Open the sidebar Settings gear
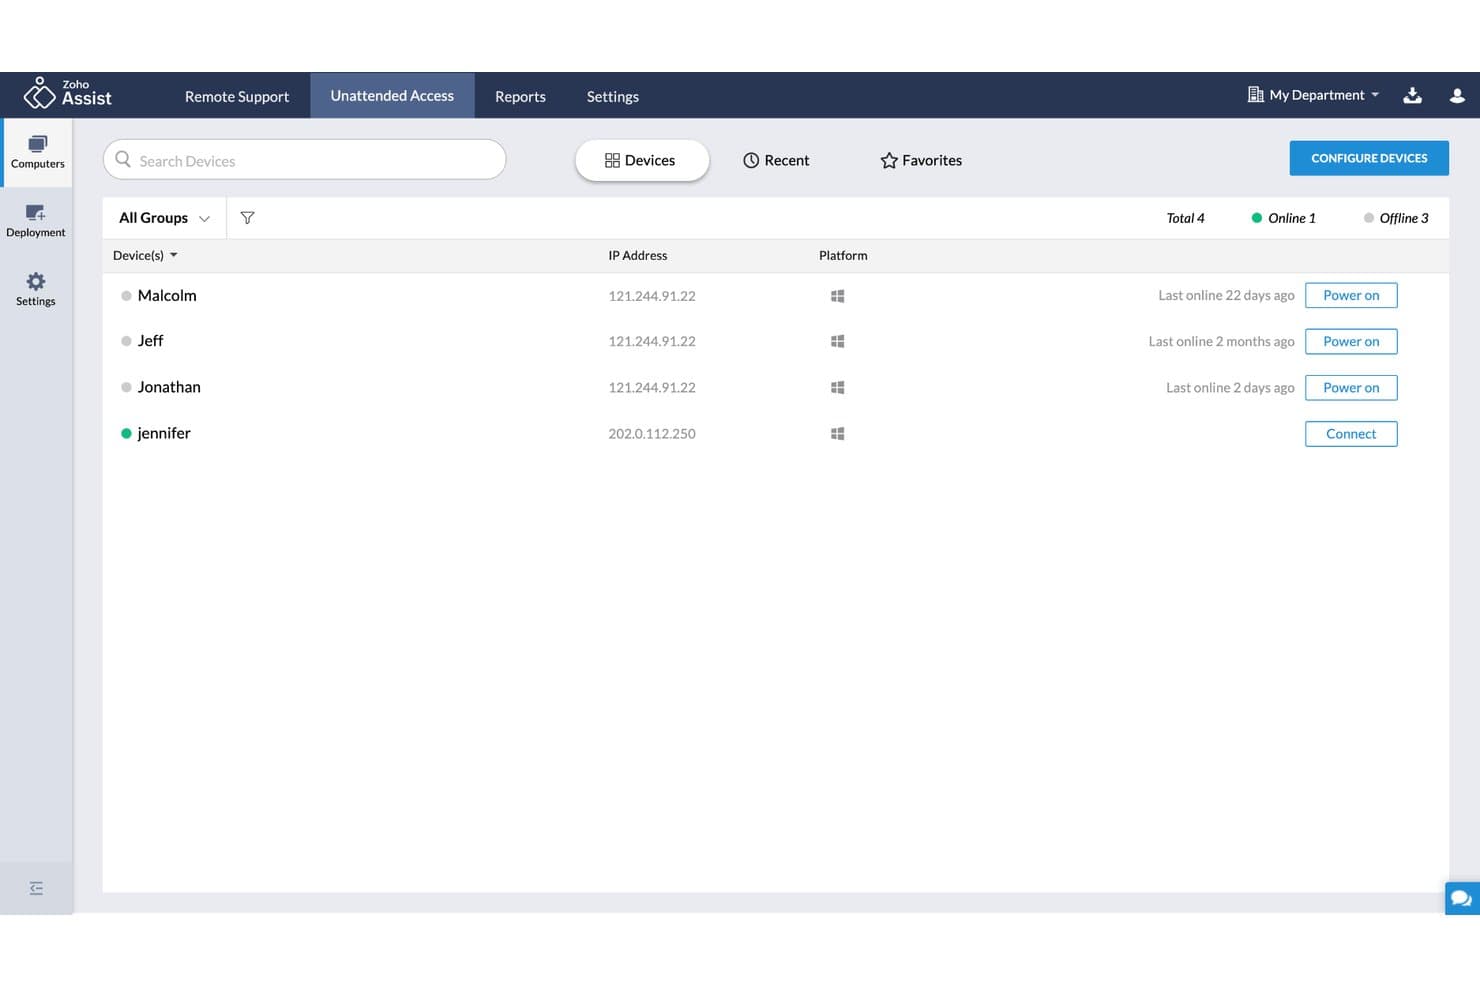Image resolution: width=1480 pixels, height=987 pixels. point(36,289)
